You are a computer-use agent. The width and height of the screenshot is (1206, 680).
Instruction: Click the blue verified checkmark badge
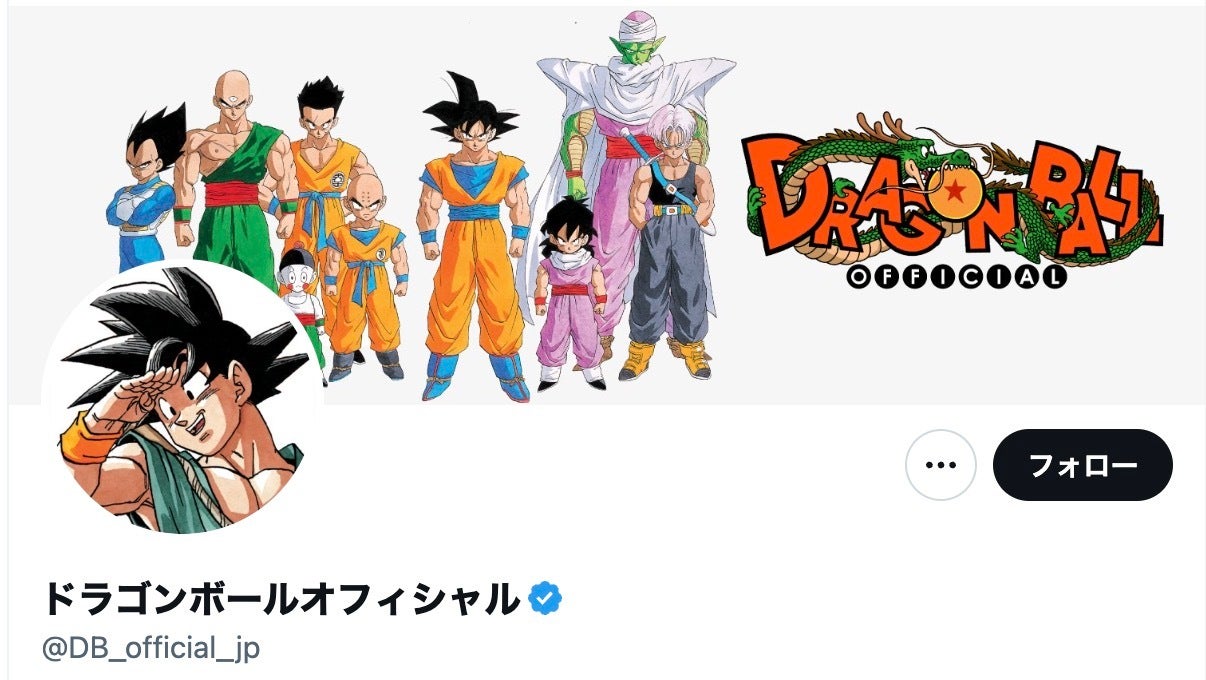click(545, 598)
